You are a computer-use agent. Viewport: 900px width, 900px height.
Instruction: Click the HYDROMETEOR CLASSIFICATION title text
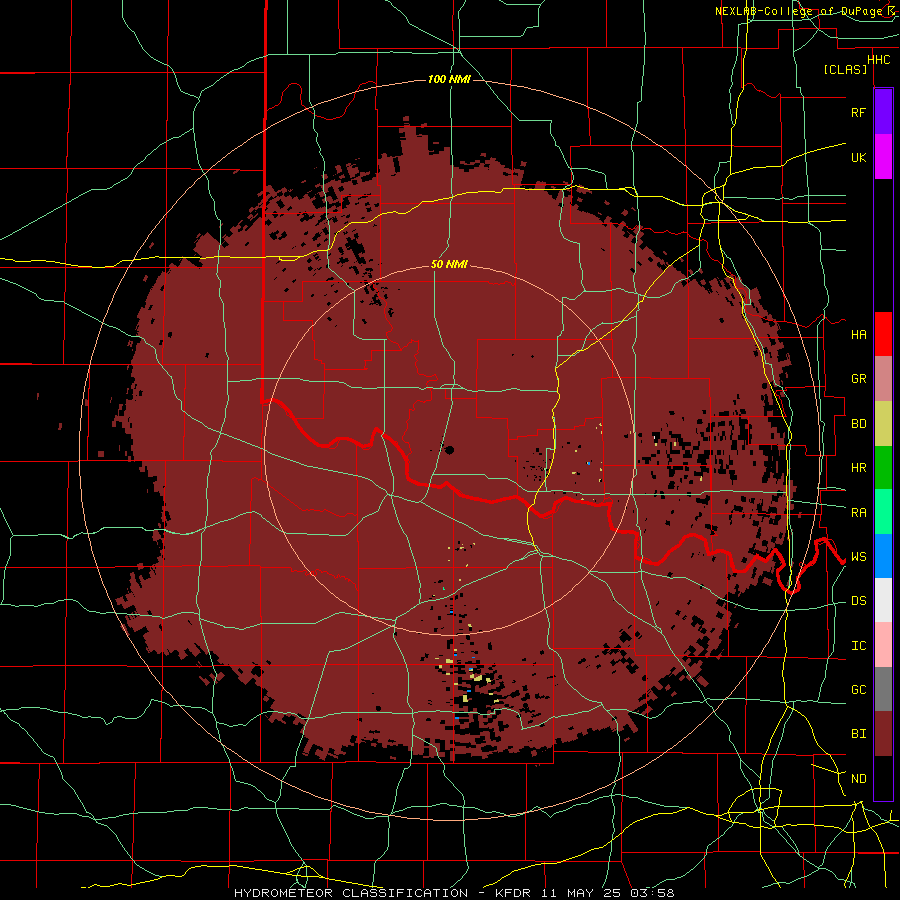351,893
